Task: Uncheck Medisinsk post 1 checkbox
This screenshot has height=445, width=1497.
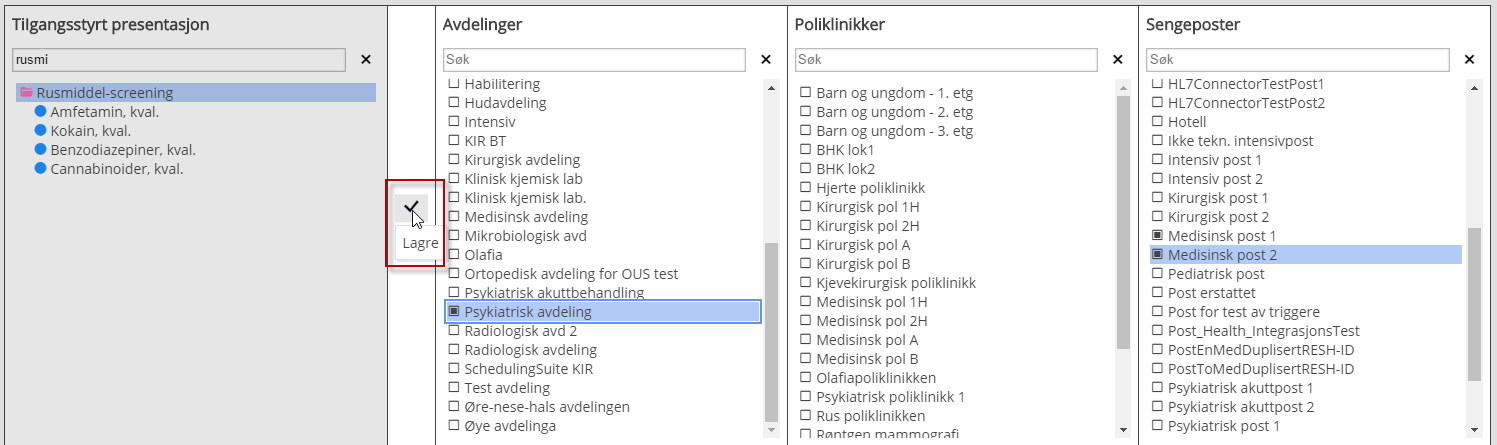Action: (x=1157, y=236)
